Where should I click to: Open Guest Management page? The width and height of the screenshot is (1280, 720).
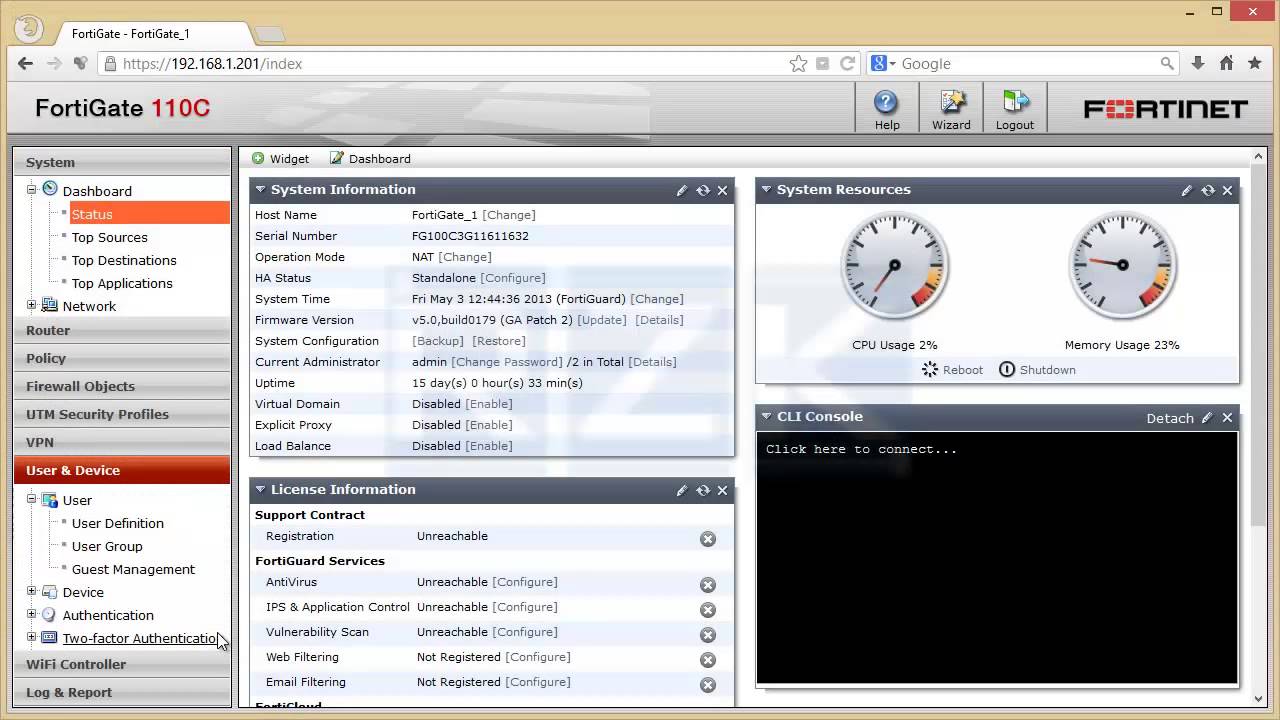tap(133, 569)
